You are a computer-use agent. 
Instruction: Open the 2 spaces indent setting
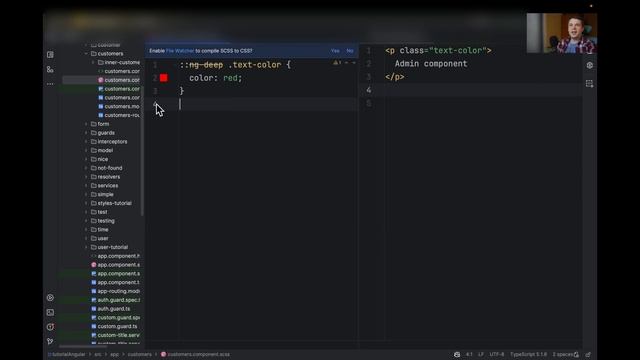(x=563, y=355)
